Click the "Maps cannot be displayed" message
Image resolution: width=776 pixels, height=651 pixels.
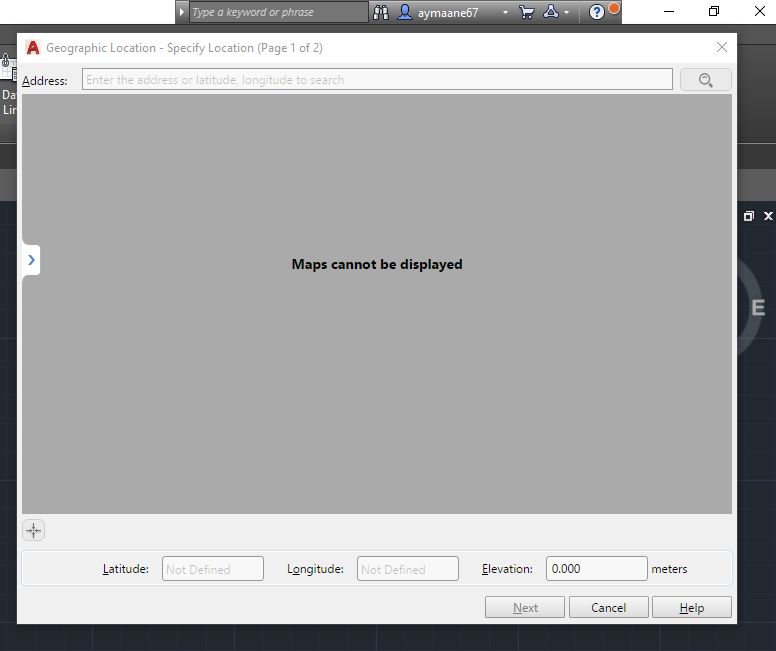tap(377, 264)
